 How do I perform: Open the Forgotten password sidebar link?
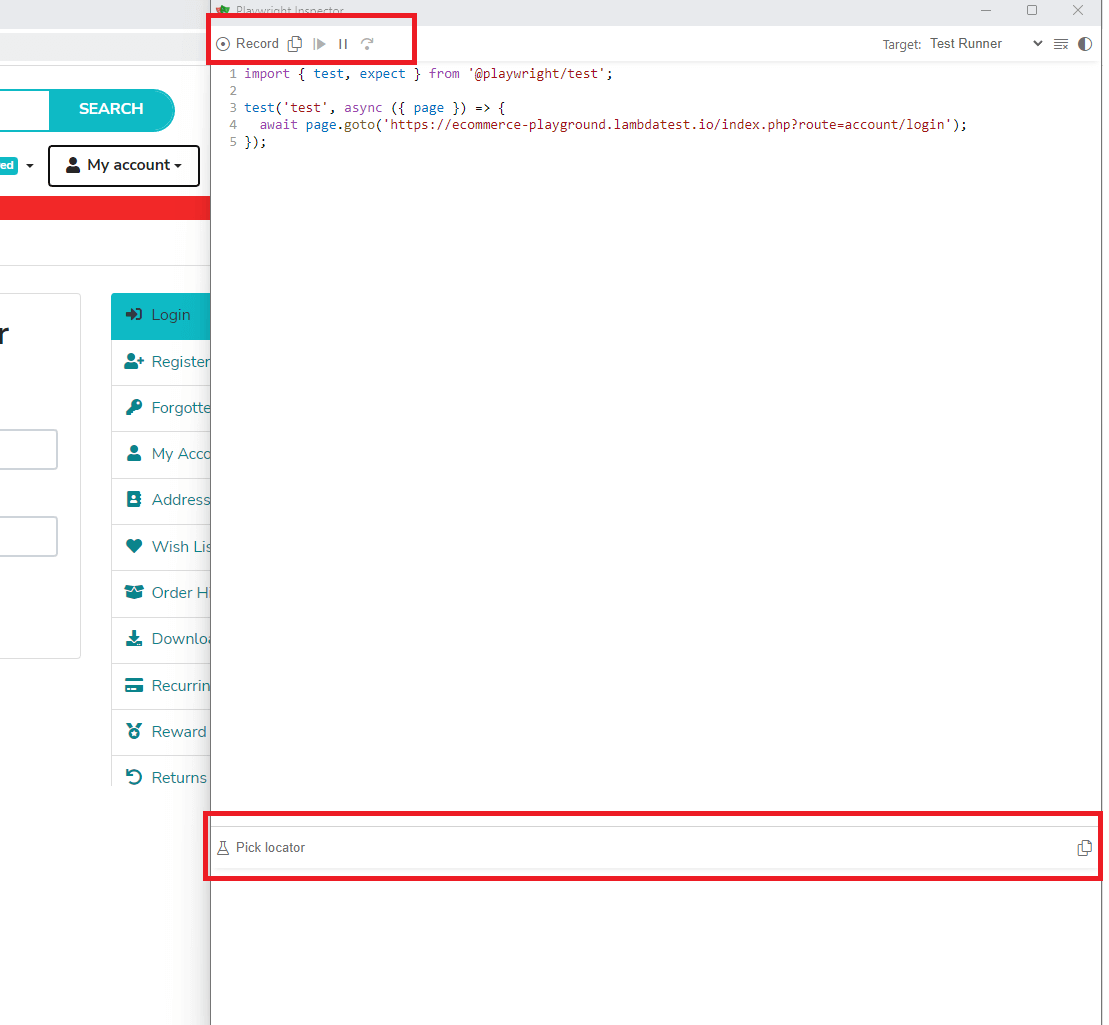(161, 408)
